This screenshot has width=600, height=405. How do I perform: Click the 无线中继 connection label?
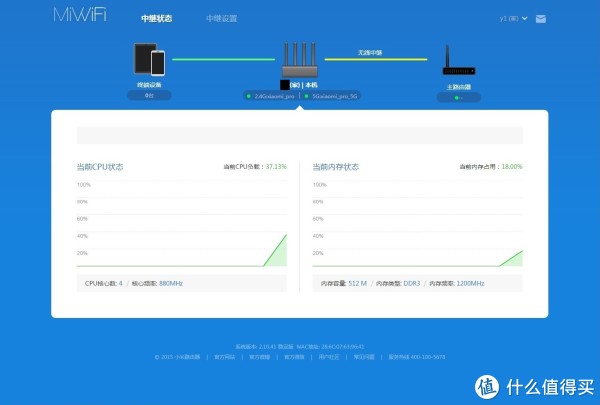[370, 52]
